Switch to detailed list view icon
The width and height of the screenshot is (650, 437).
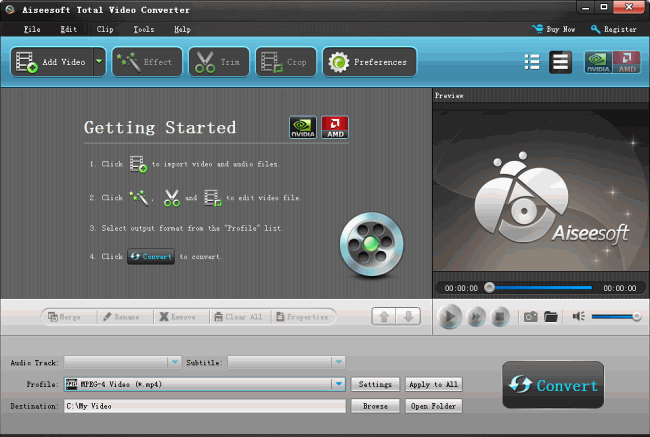tap(532, 62)
